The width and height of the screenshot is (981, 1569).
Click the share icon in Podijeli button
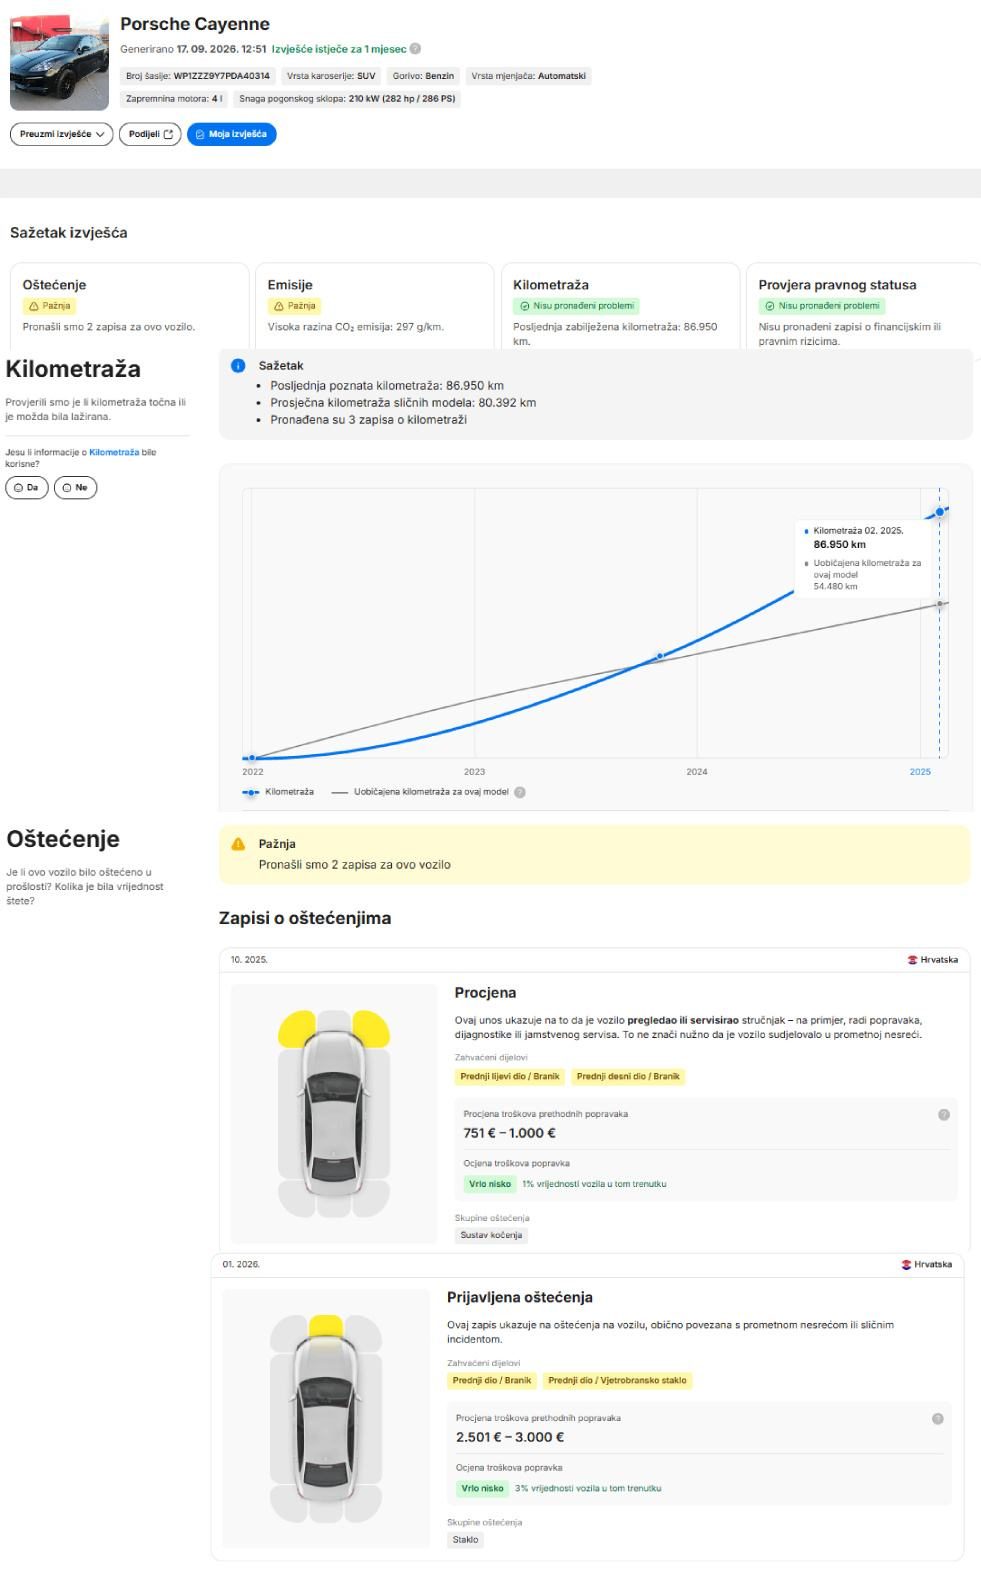click(168, 134)
